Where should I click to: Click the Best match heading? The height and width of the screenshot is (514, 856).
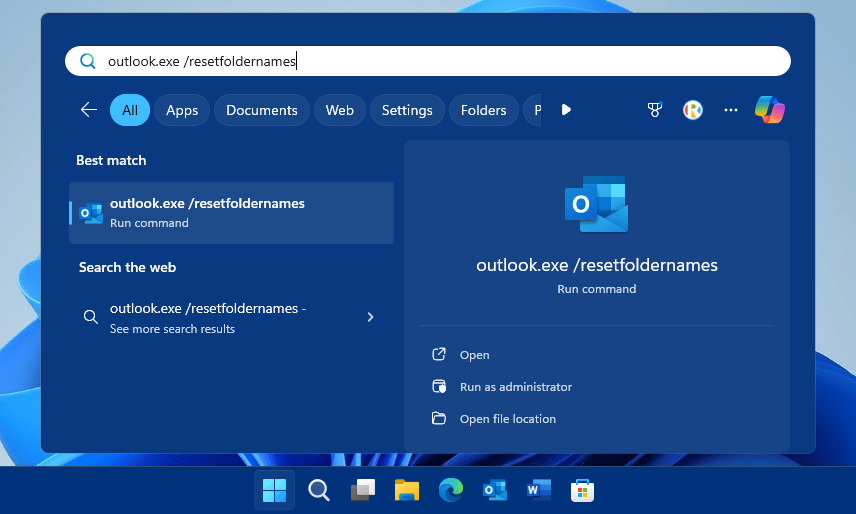111,160
